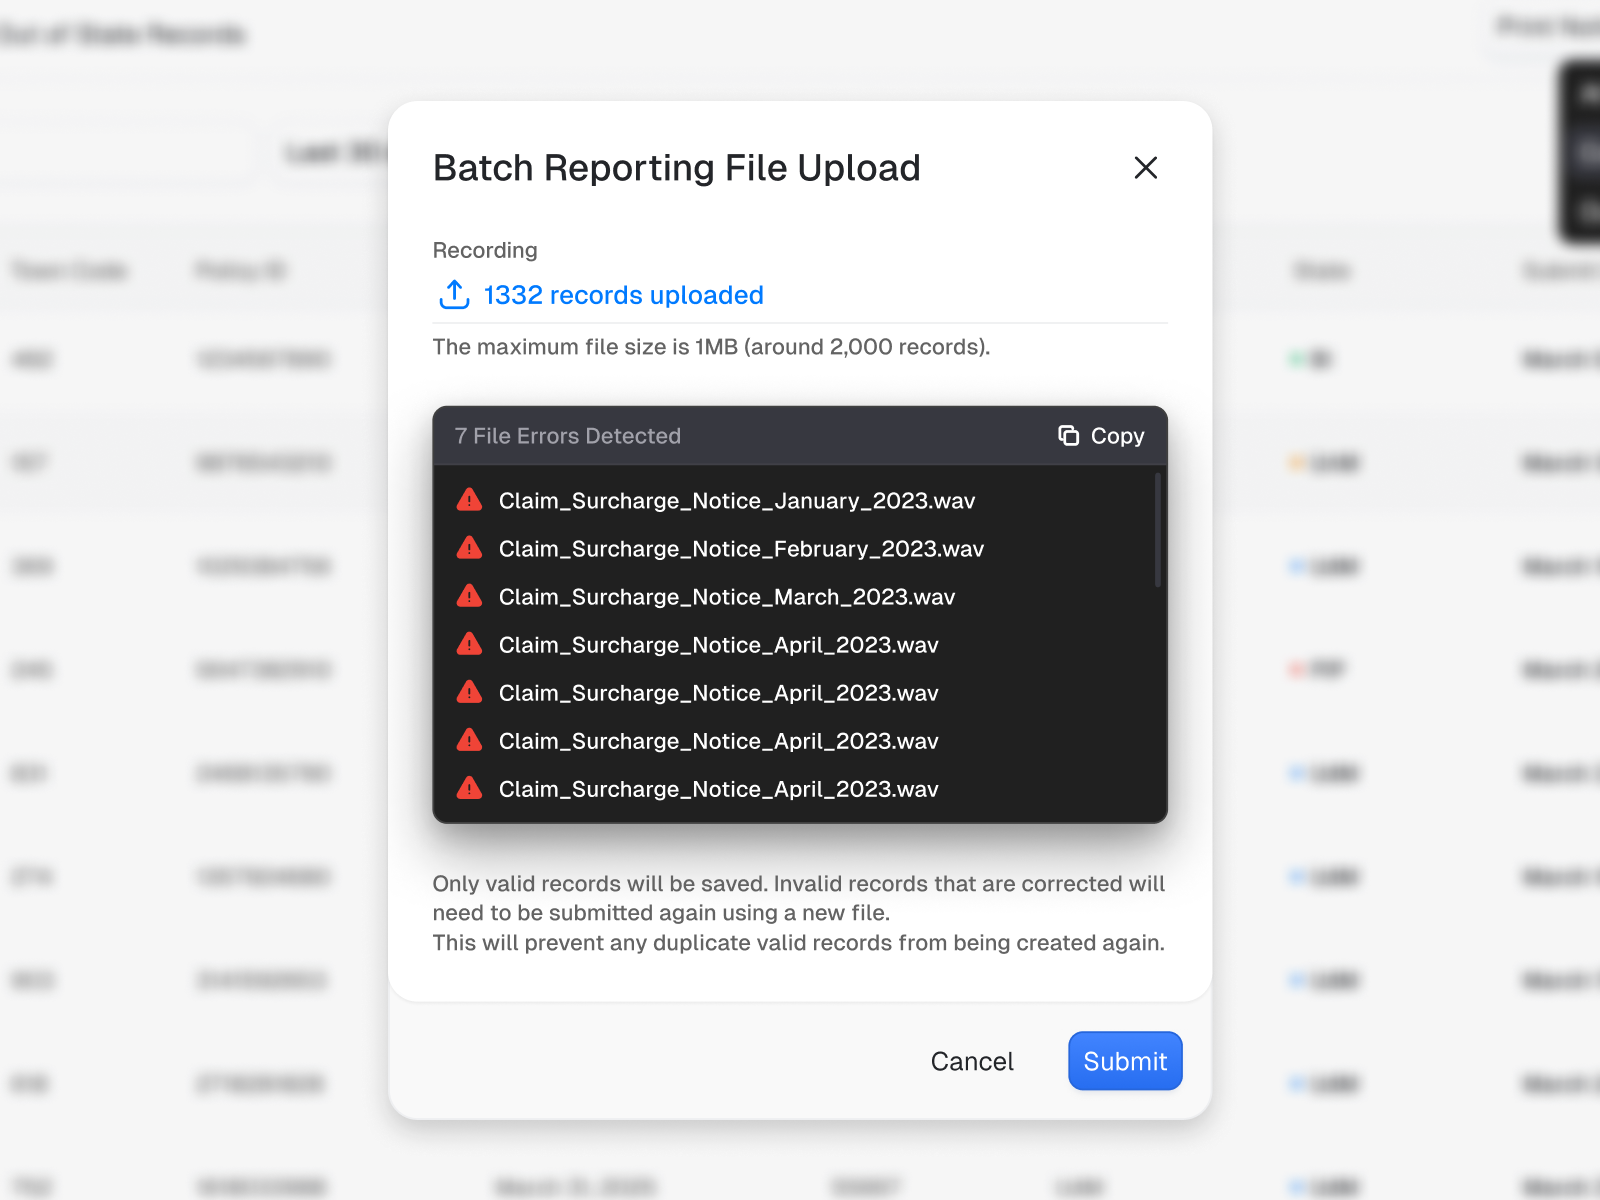Cancel the file upload dialog

pos(971,1061)
